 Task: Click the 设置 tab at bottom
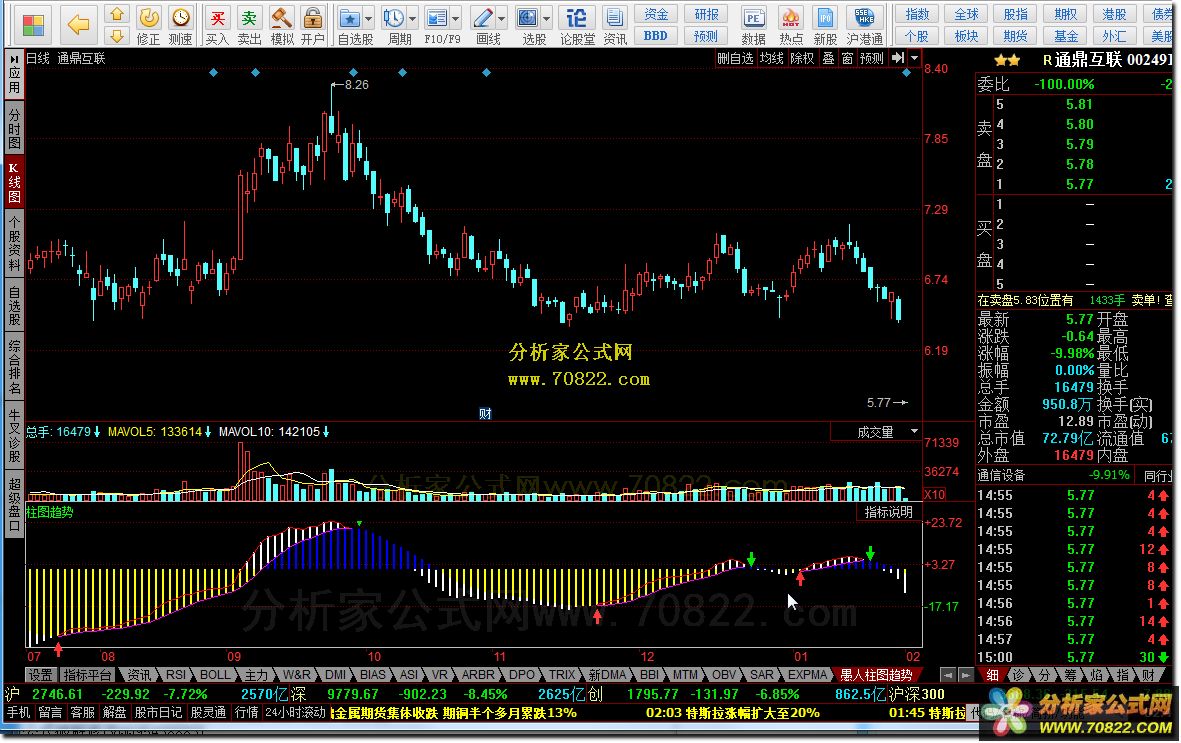(41, 674)
